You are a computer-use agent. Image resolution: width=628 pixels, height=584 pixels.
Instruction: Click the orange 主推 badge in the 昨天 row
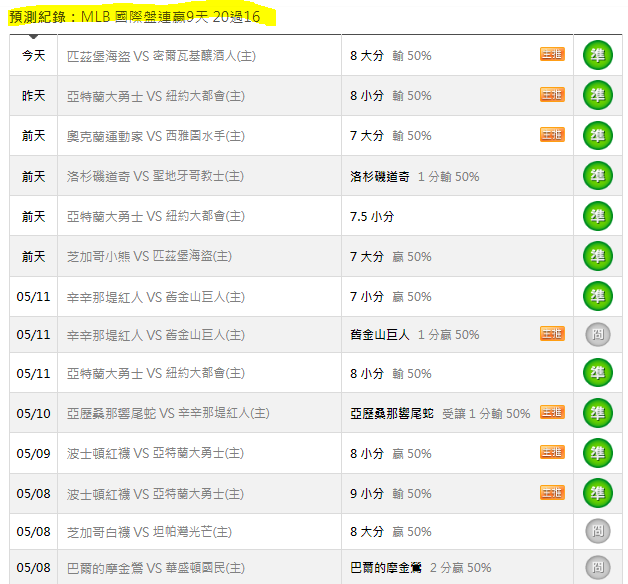click(552, 95)
